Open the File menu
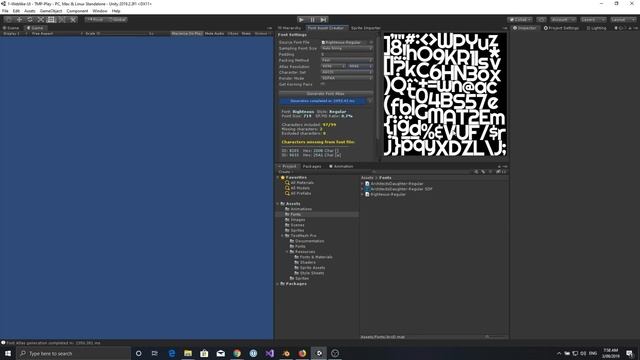Image resolution: width=640 pixels, height=360 pixels. coord(5,11)
